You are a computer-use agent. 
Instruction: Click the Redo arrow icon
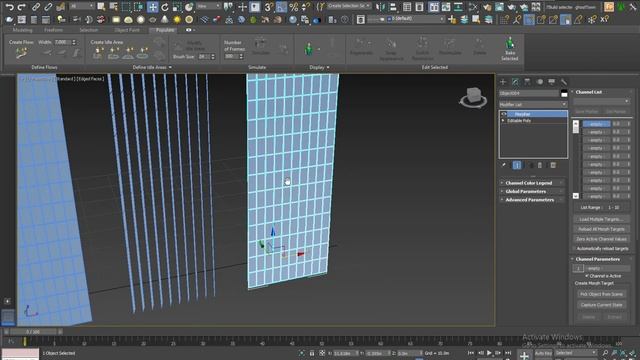22,7
